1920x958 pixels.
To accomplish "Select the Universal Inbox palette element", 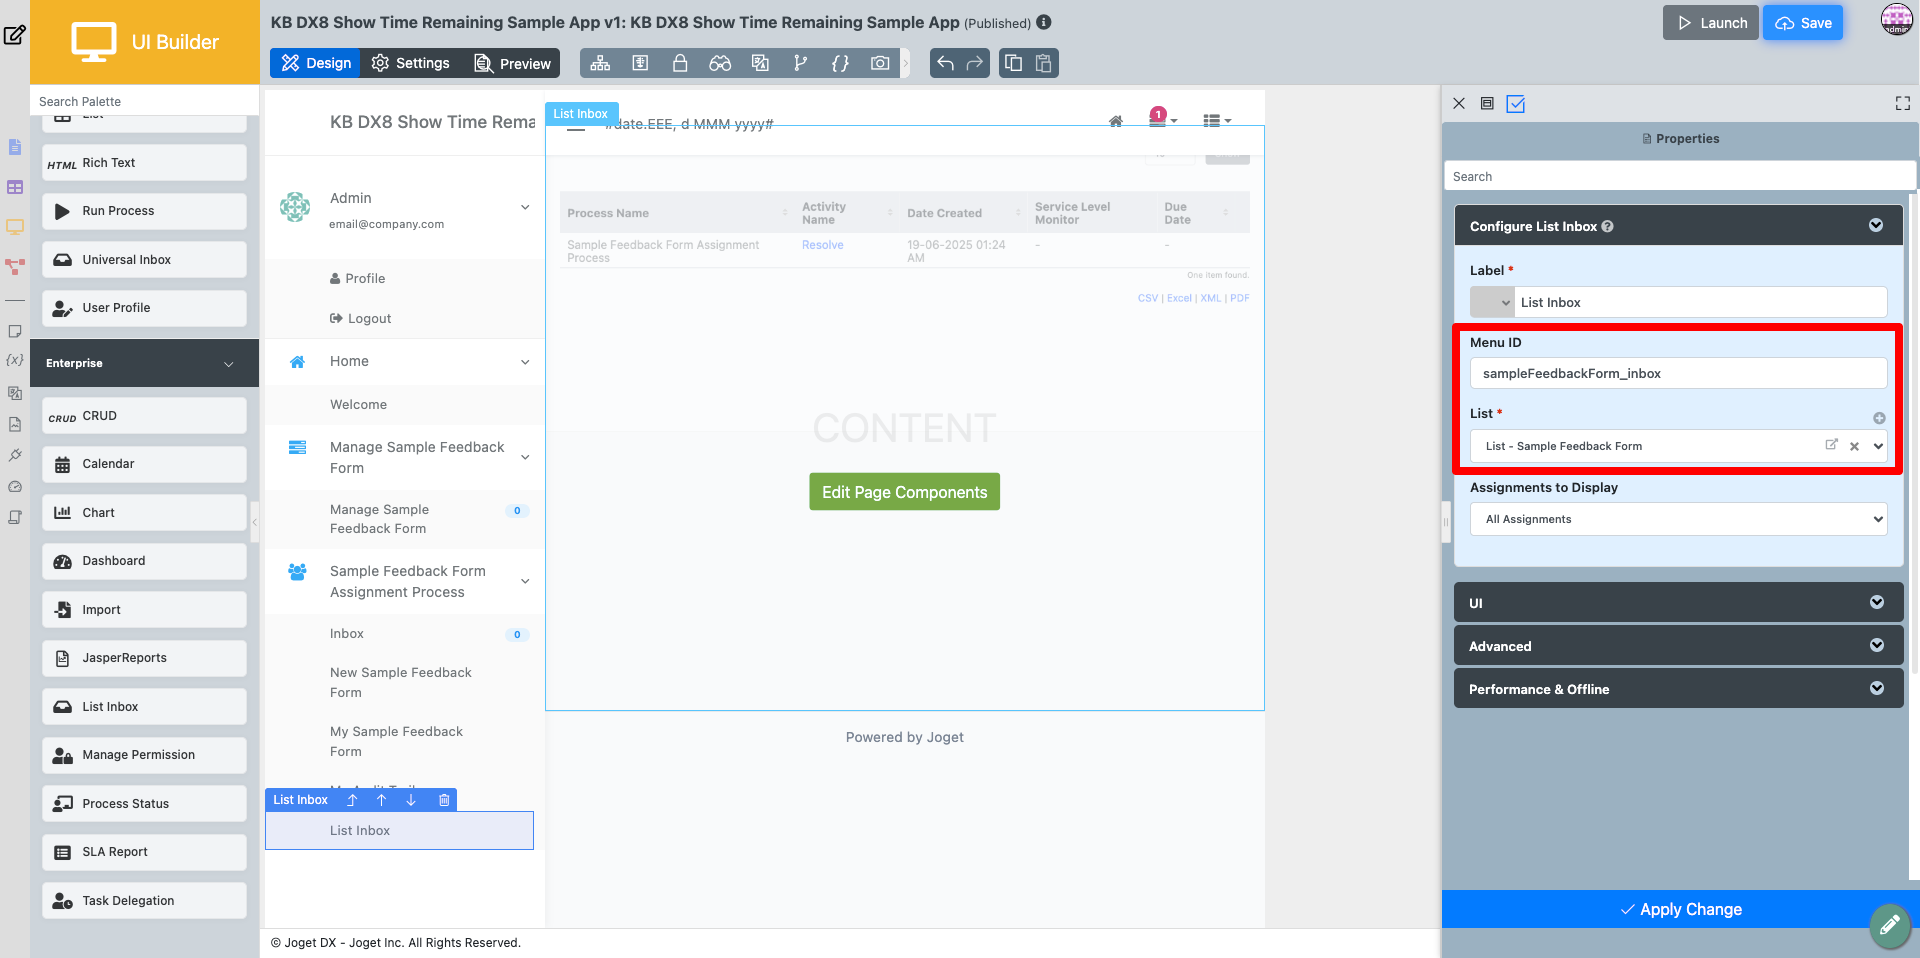I will click(x=144, y=260).
